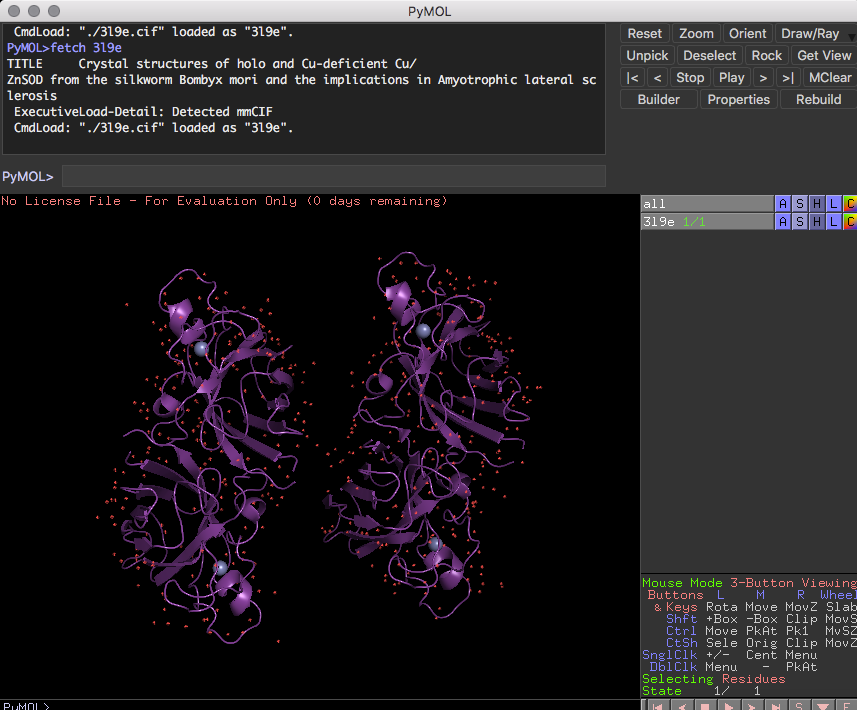Click the 'Buttons L M R Wheel' header row
Screen dimensions: 857x710
[752, 595]
